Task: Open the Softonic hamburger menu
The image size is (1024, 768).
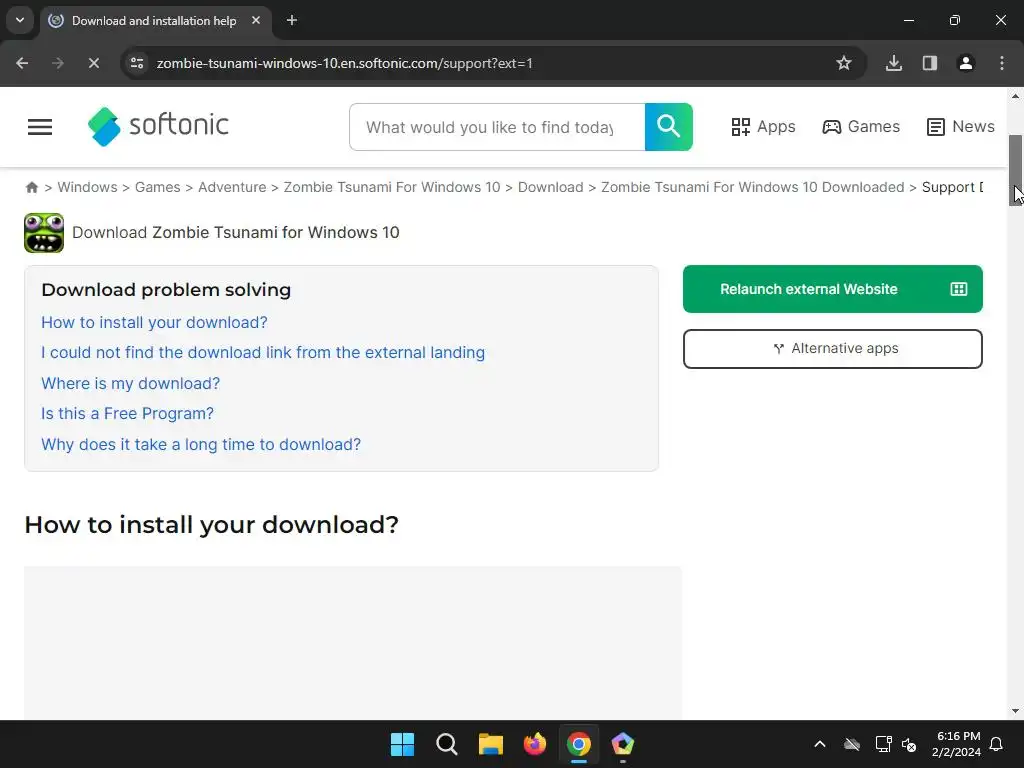Action: [x=40, y=127]
